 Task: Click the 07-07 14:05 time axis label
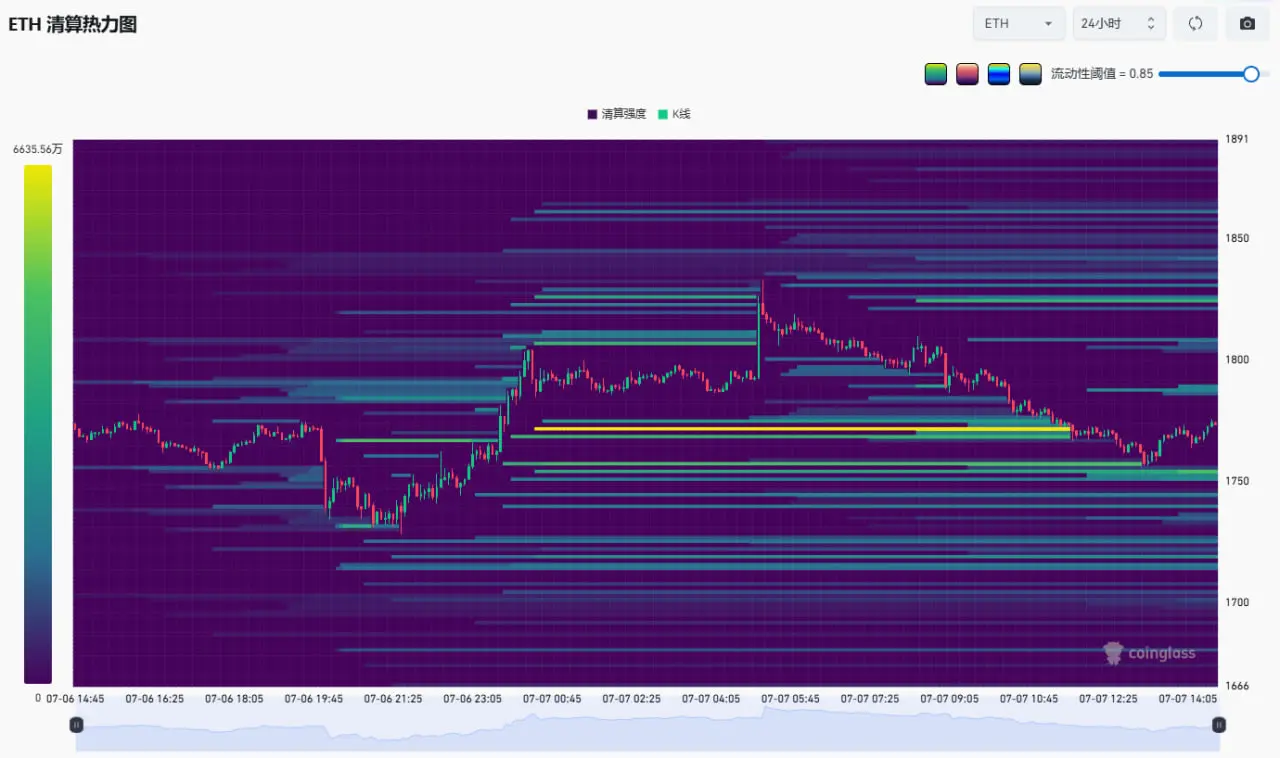(x=1188, y=699)
